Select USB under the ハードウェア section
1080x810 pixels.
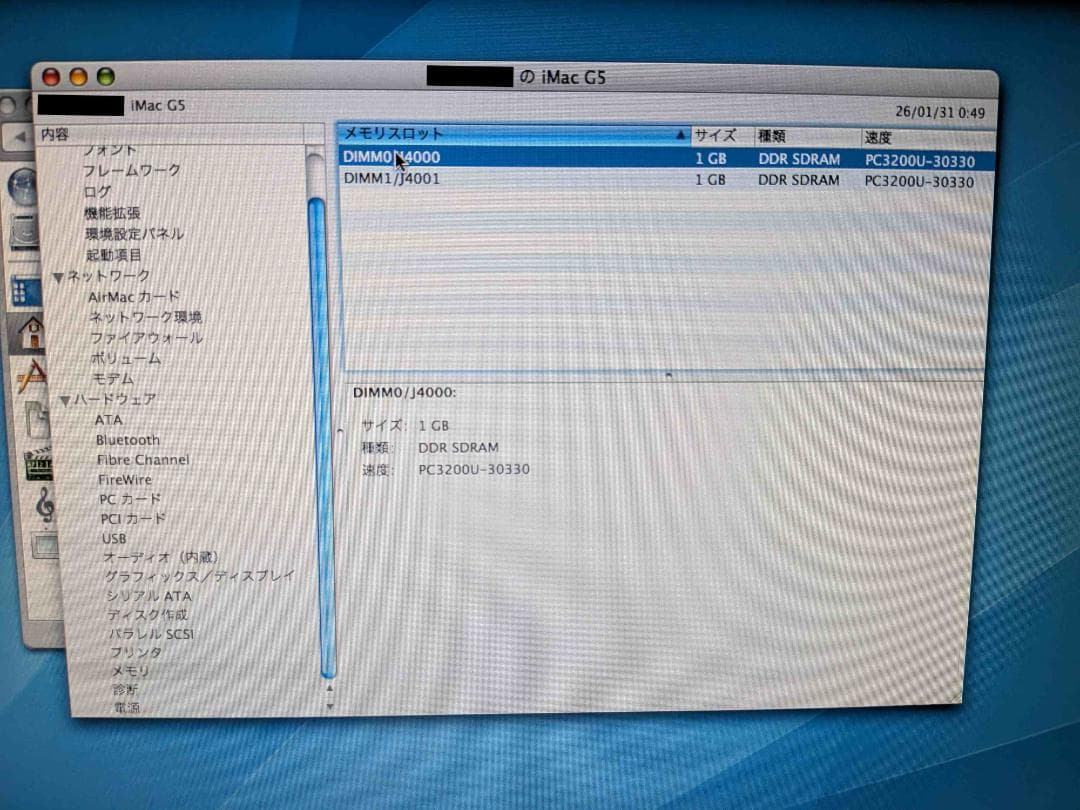click(113, 538)
